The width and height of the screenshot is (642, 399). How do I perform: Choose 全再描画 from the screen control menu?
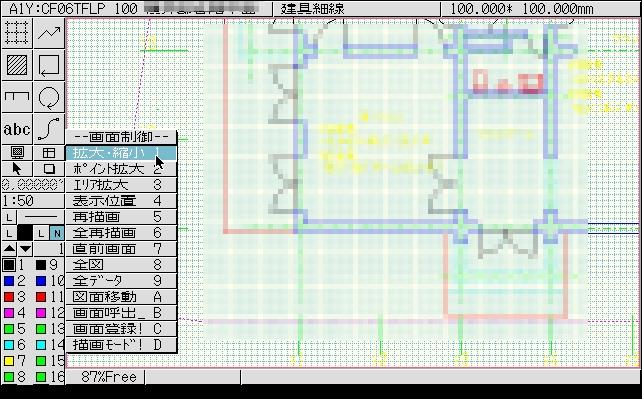coord(121,233)
